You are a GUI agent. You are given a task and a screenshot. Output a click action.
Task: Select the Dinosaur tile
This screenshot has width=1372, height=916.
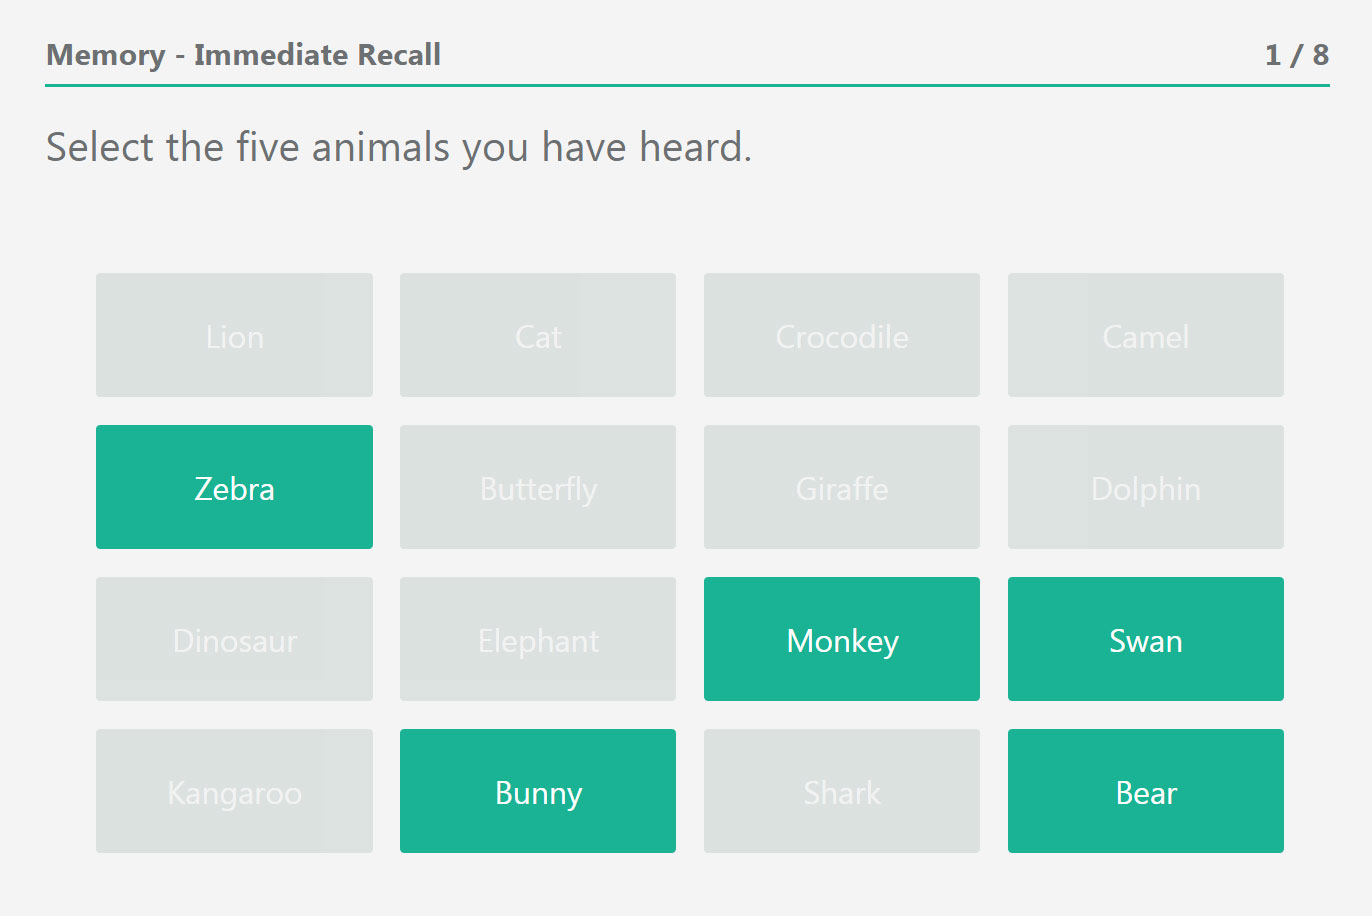[234, 639]
